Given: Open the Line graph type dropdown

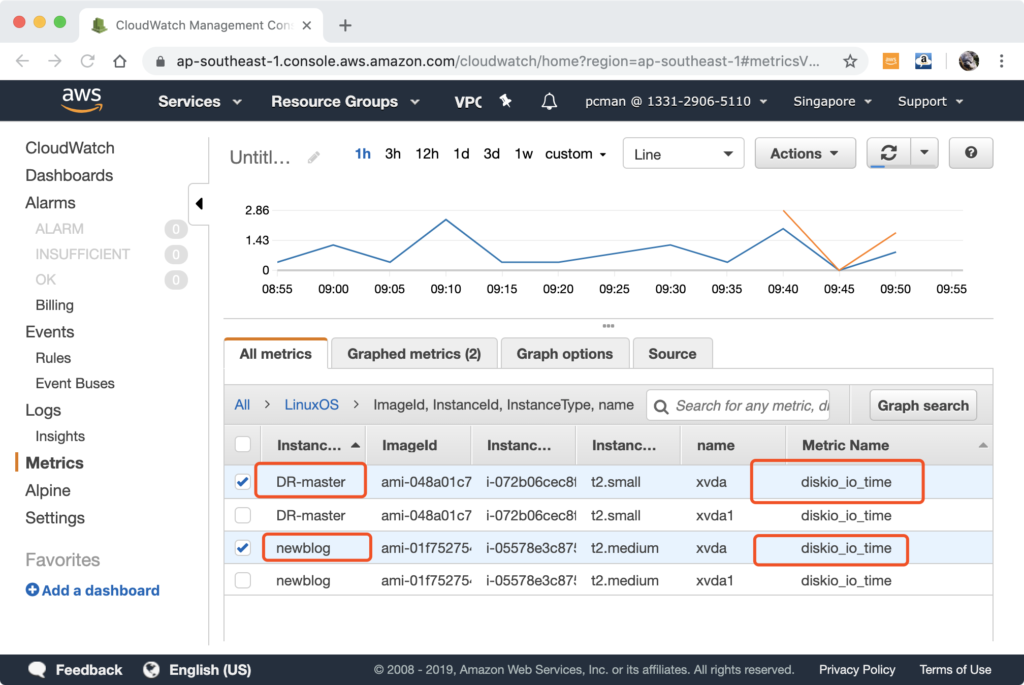Looking at the screenshot, I should click(x=683, y=154).
